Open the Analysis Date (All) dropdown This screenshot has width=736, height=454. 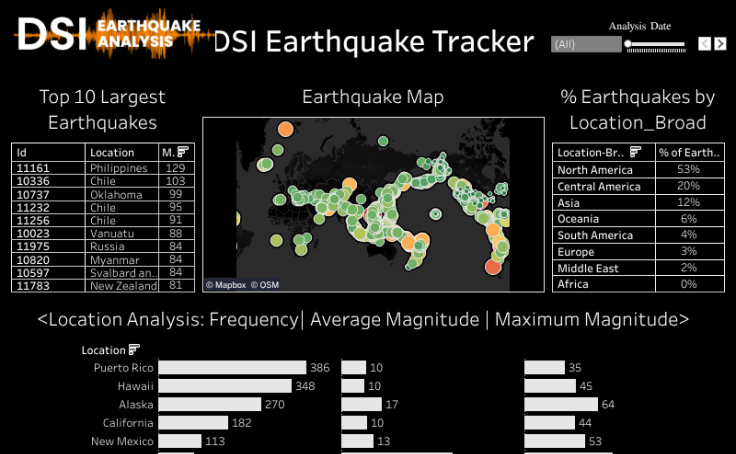(x=585, y=44)
